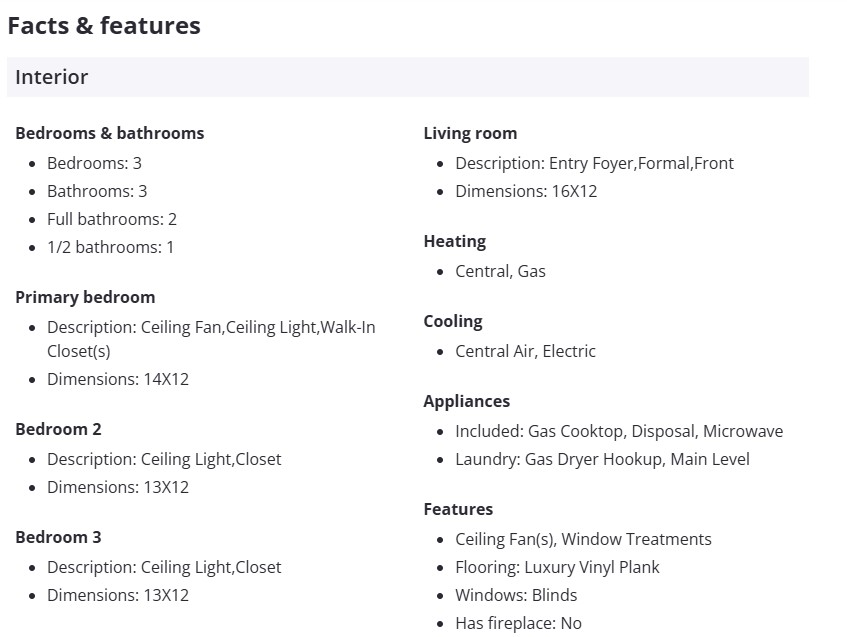
Task: Click the Laundry: Gas Dryer Hookup line
Action: 602,459
